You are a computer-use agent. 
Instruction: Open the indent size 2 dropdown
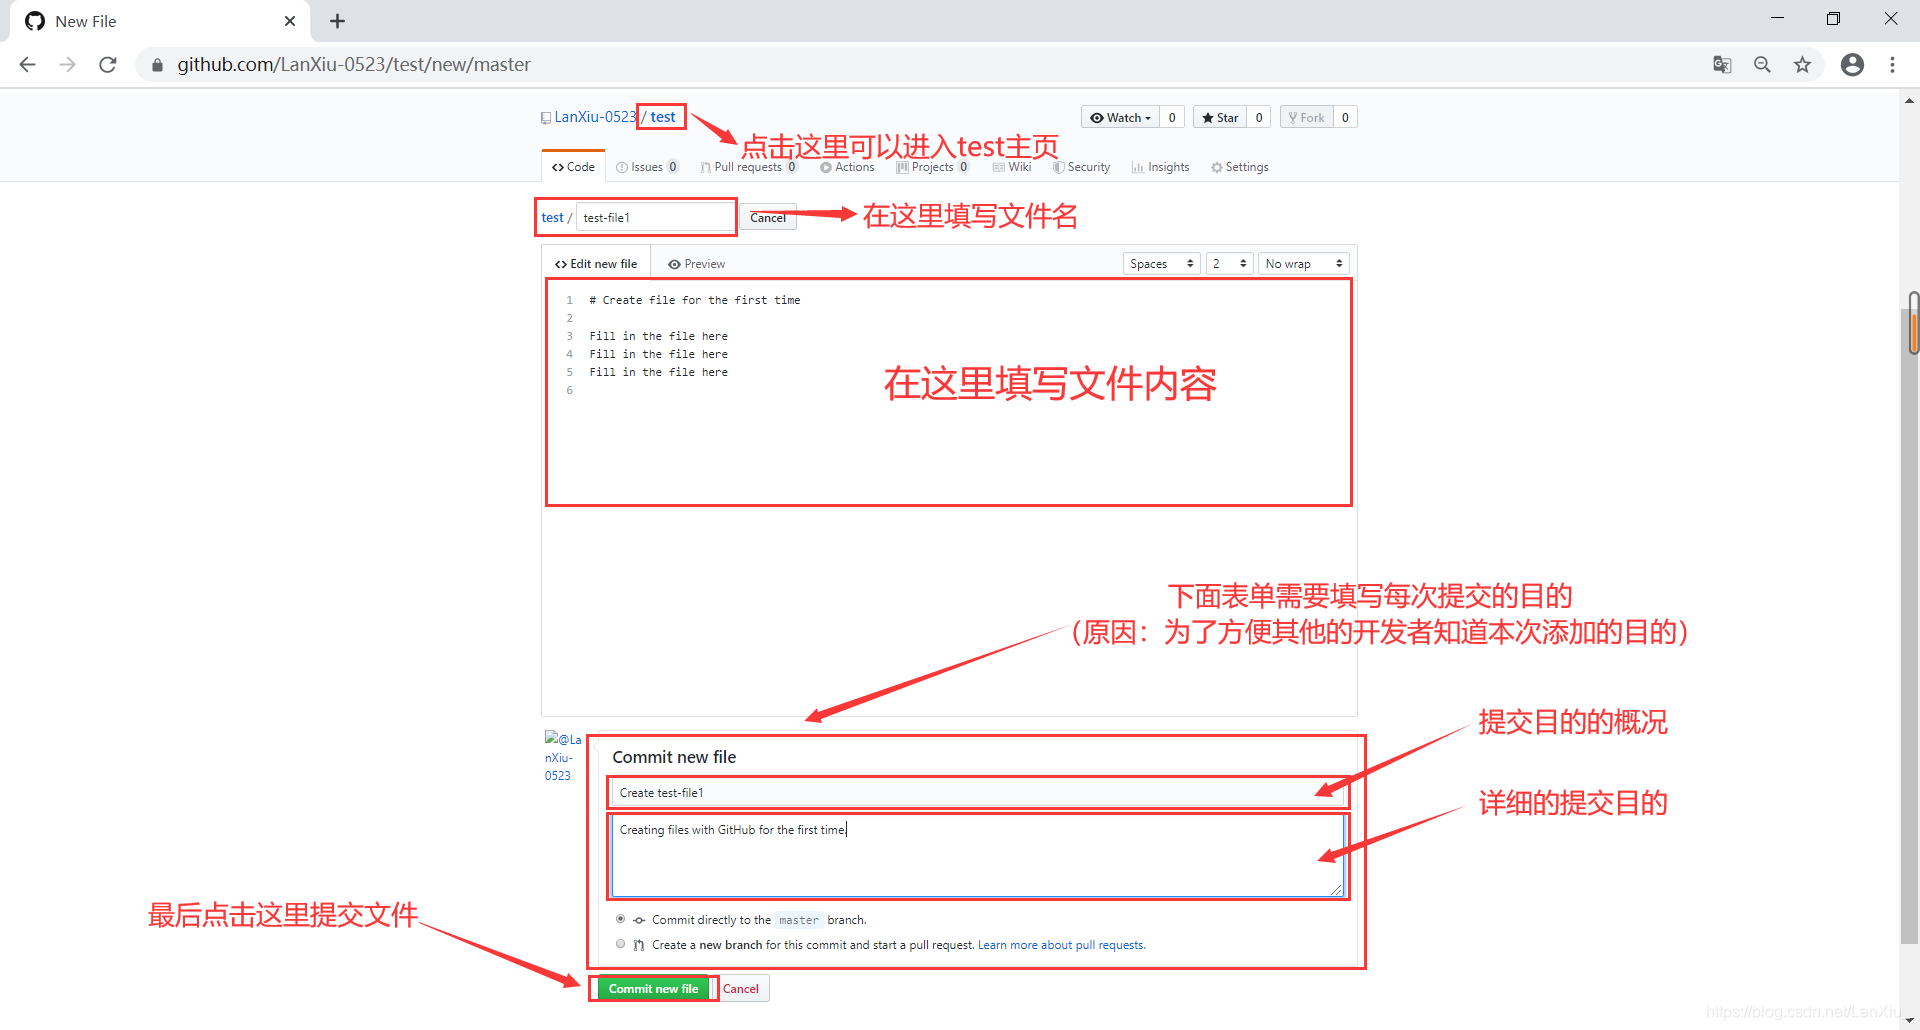click(1229, 264)
